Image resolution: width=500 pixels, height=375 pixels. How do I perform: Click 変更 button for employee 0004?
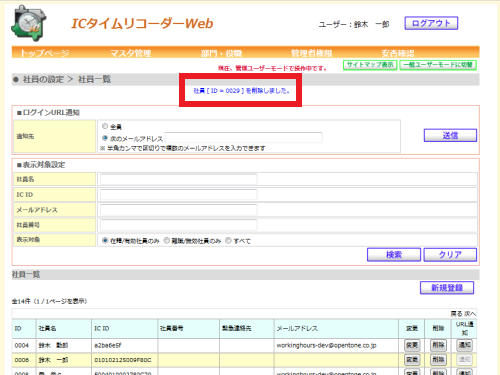pyautogui.click(x=412, y=345)
